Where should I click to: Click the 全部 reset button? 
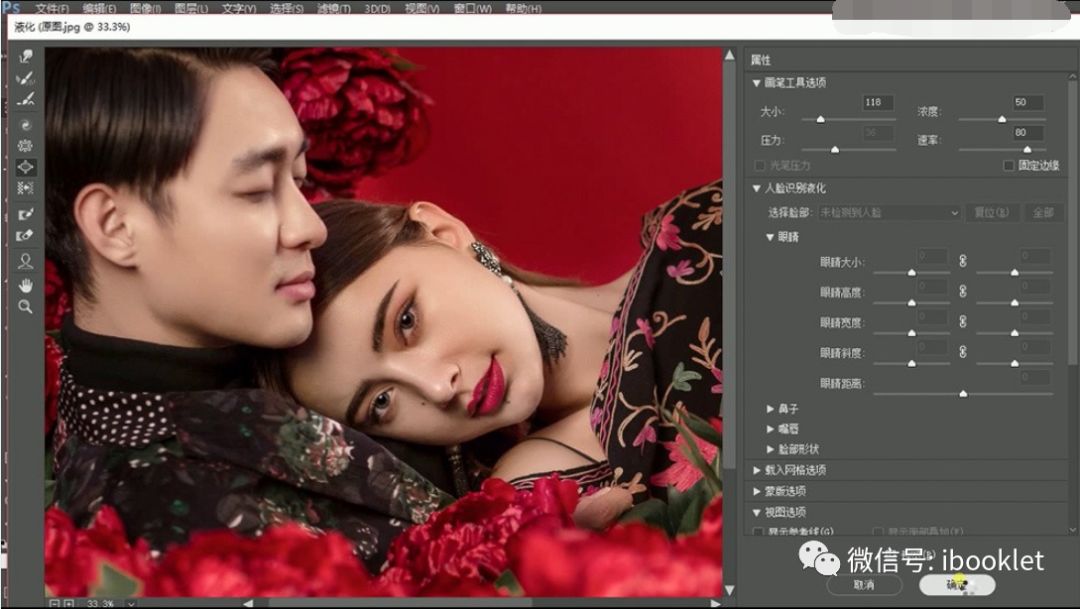[1044, 212]
